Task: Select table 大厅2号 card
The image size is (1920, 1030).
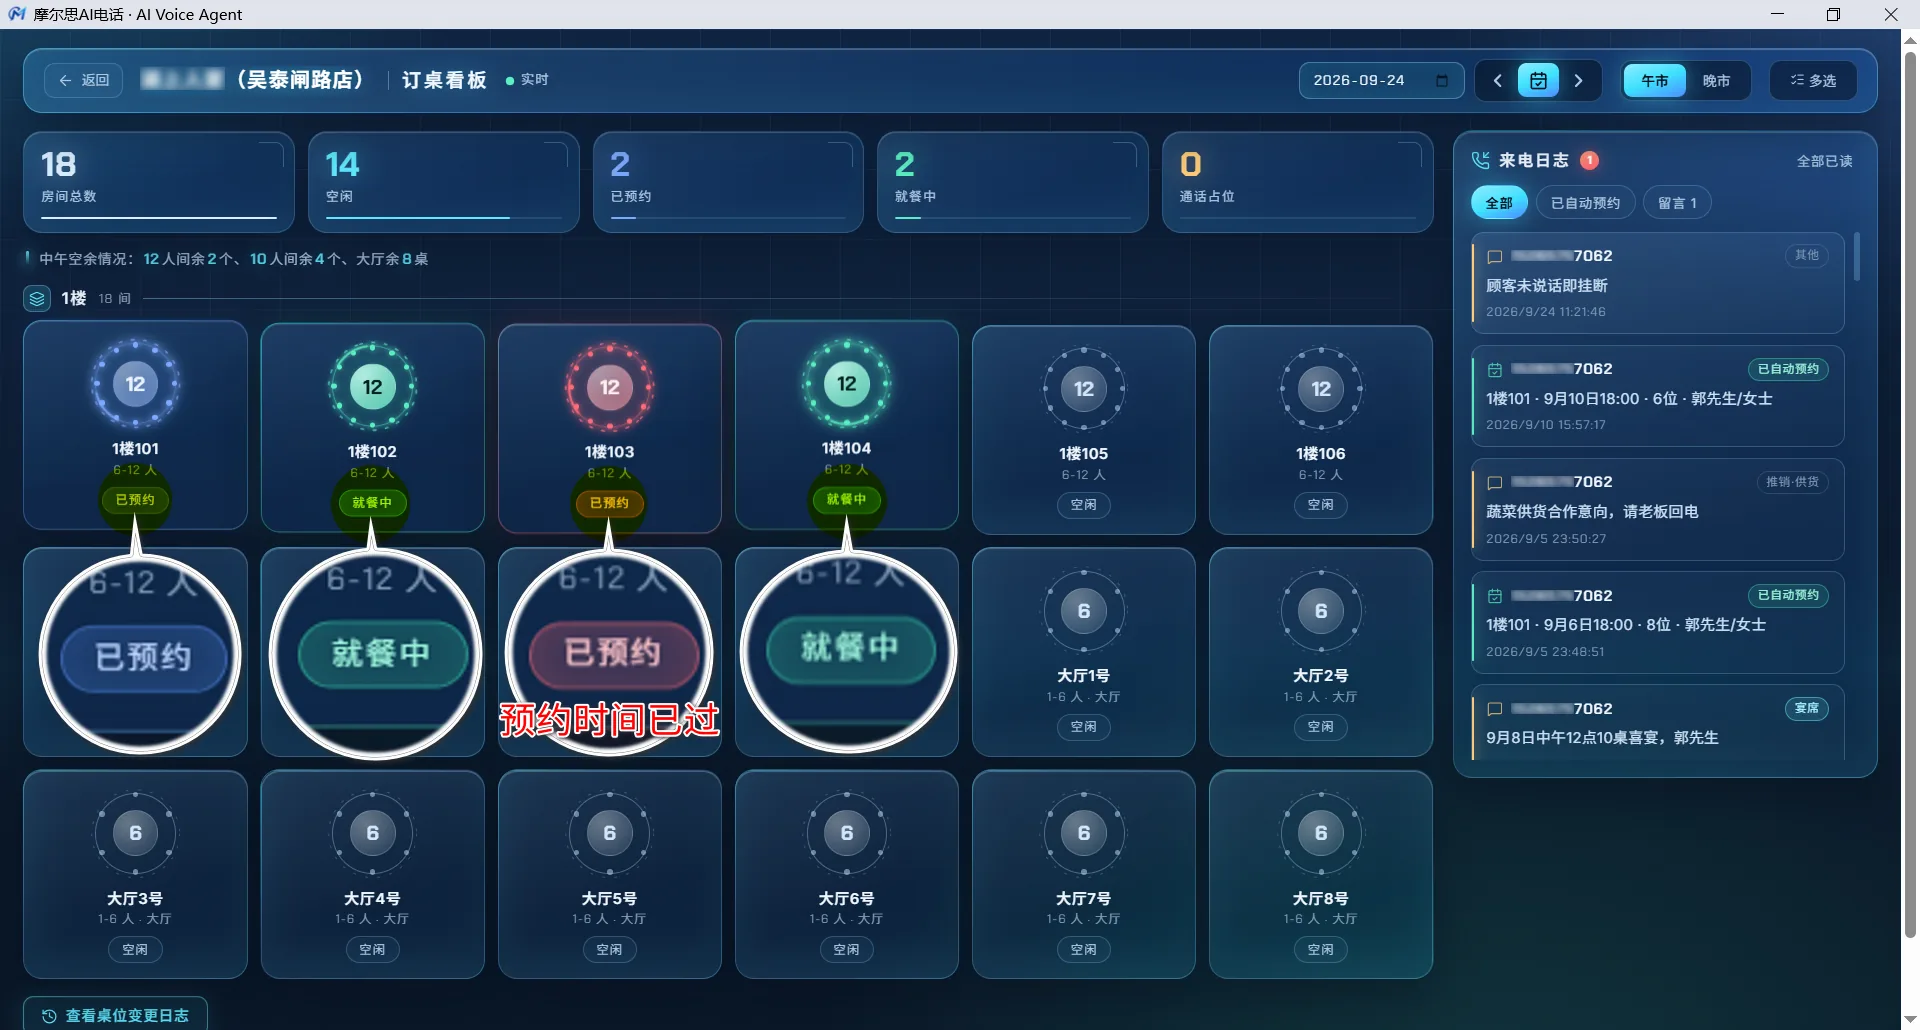Action: [1320, 652]
